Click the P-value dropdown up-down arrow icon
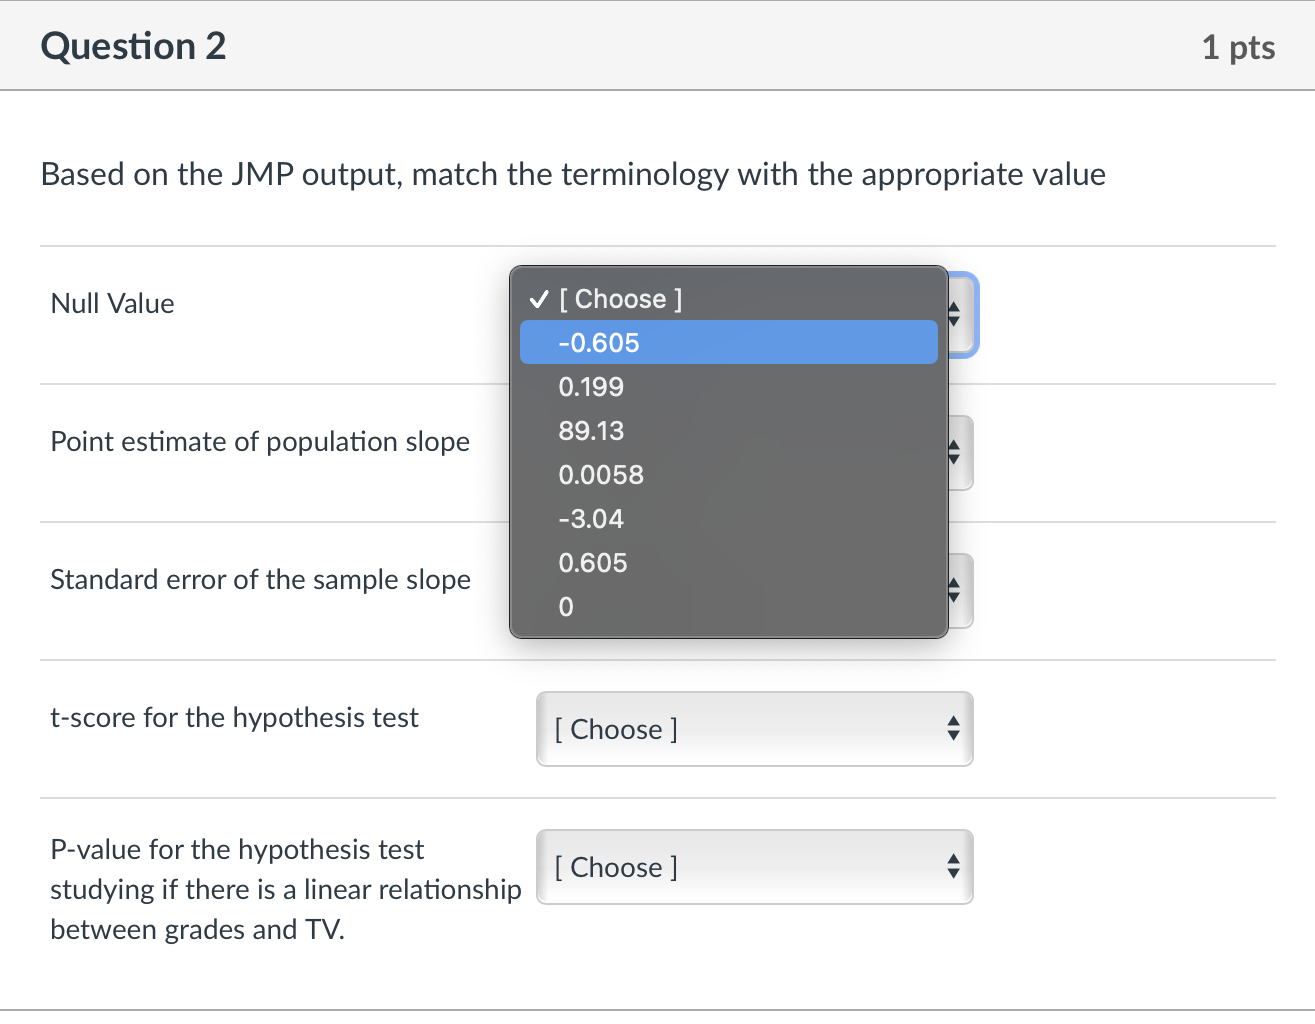 coord(954,867)
